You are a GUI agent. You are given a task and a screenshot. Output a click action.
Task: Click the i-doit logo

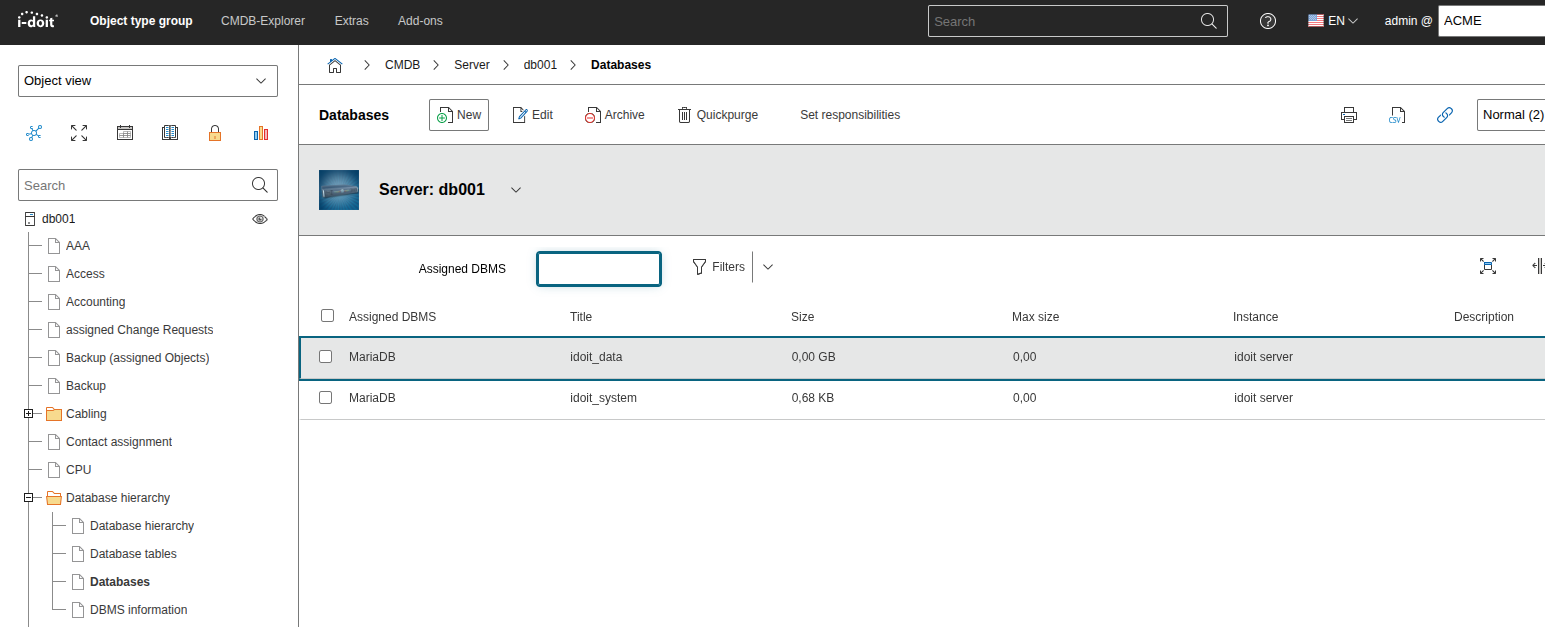coord(37,20)
